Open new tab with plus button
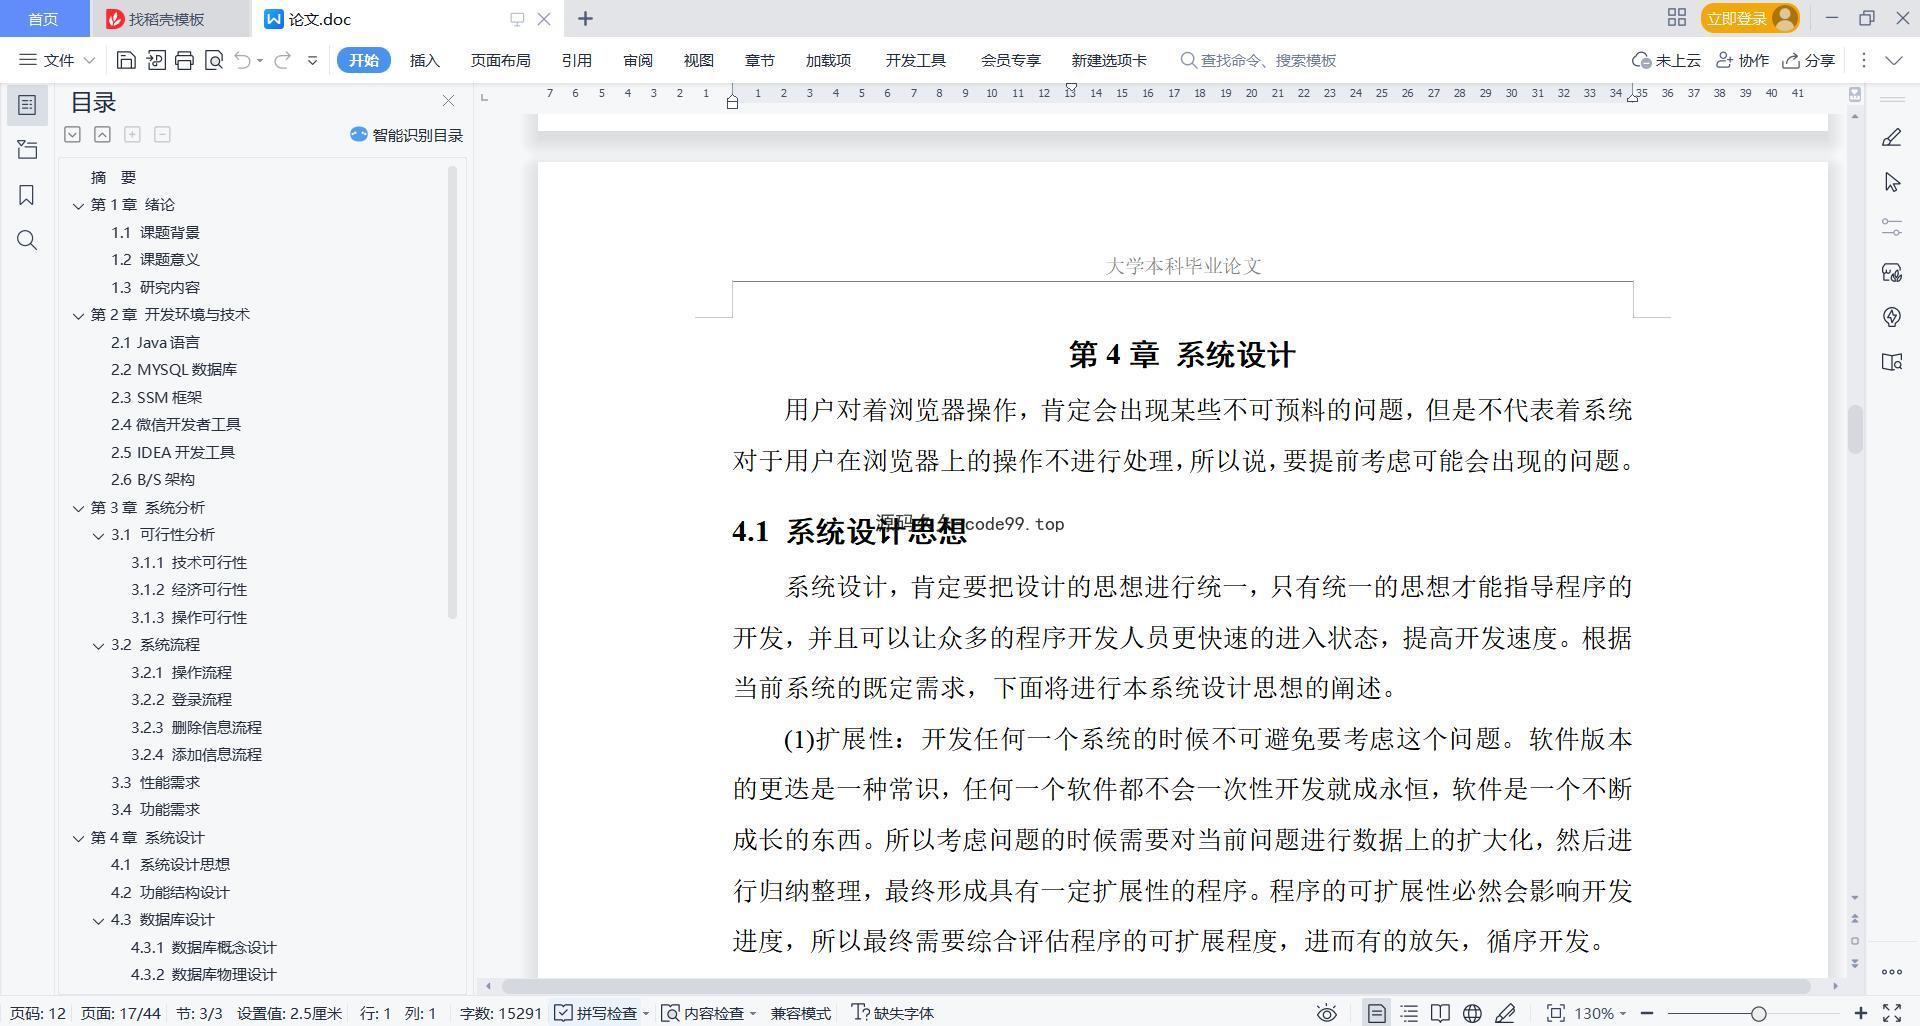 click(586, 18)
